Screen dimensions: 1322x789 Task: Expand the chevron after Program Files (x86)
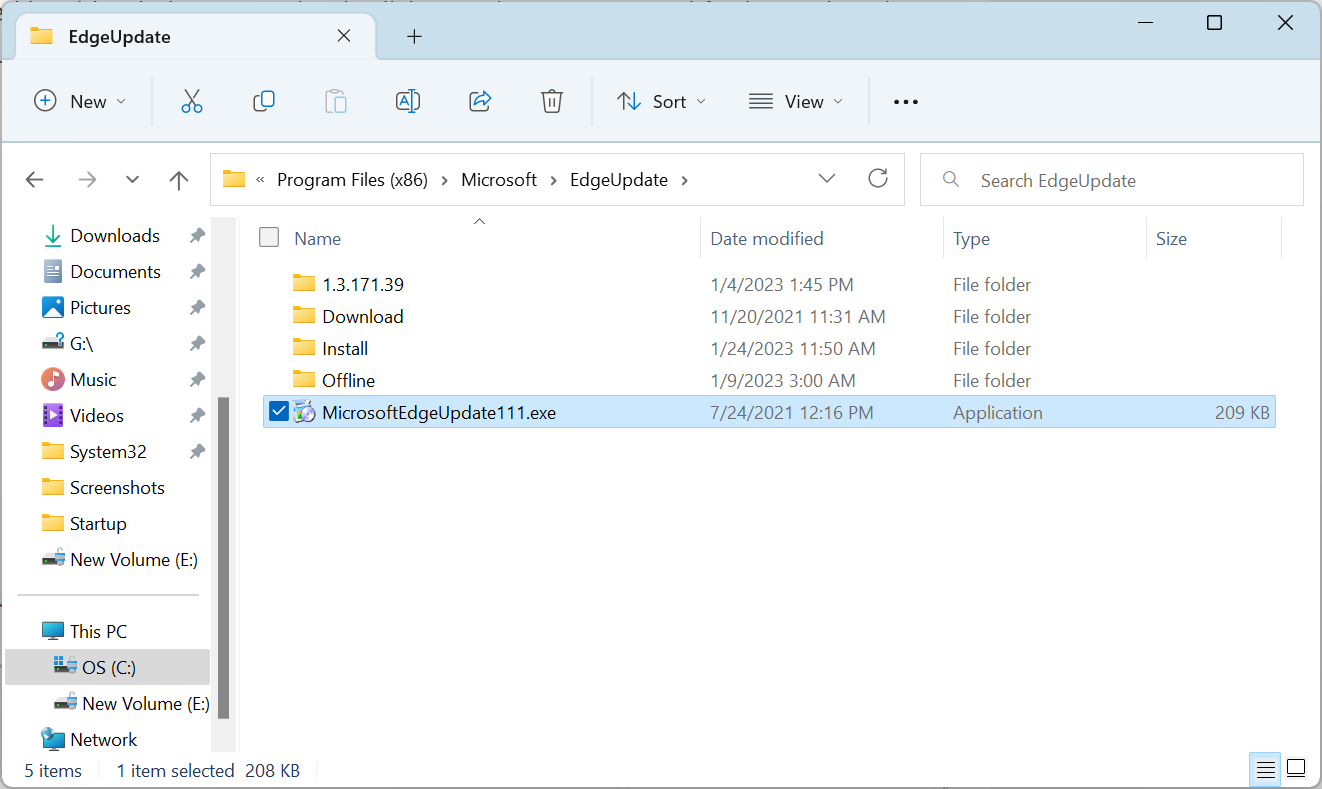tap(444, 180)
